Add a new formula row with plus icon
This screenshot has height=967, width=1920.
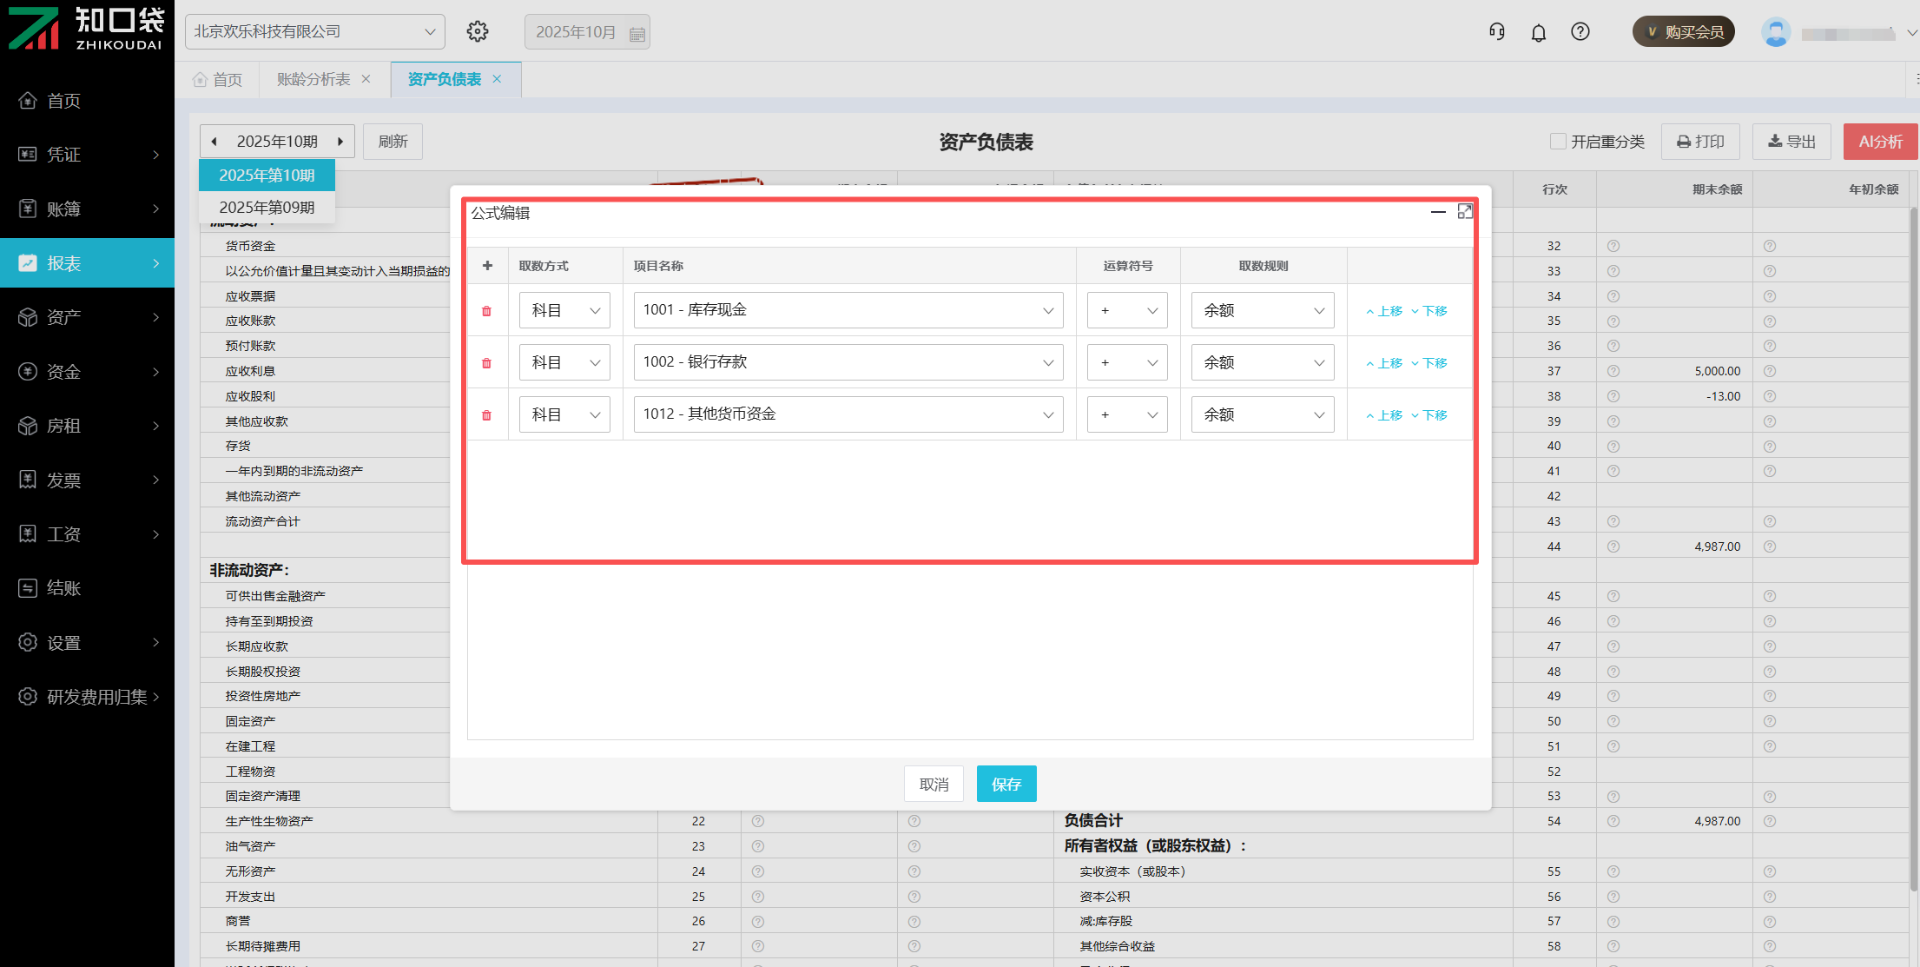(x=488, y=266)
